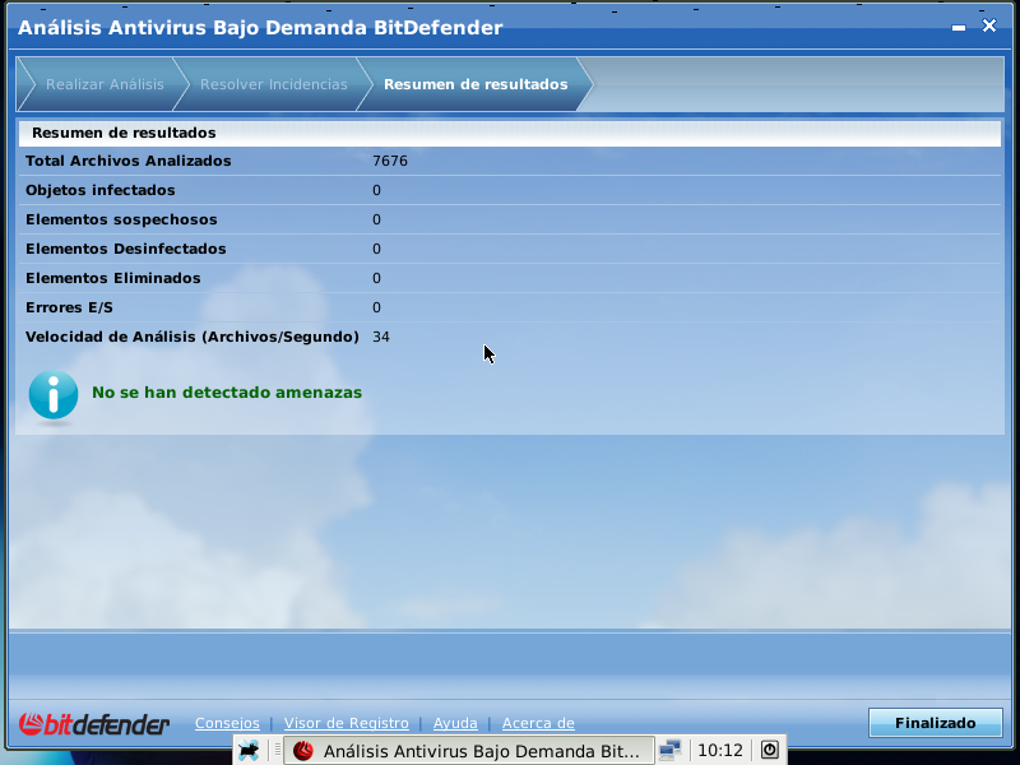Open the taskbar launcher menu icon
This screenshot has width=1020, height=765.
(248, 750)
